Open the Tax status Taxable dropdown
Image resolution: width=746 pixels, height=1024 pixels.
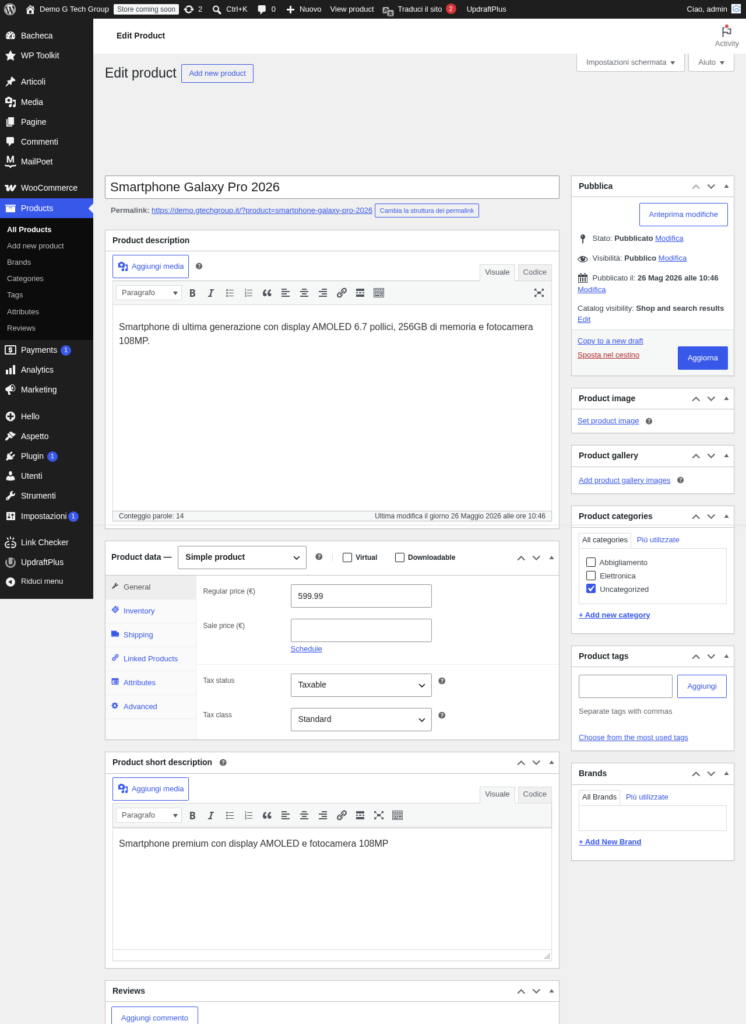361,685
